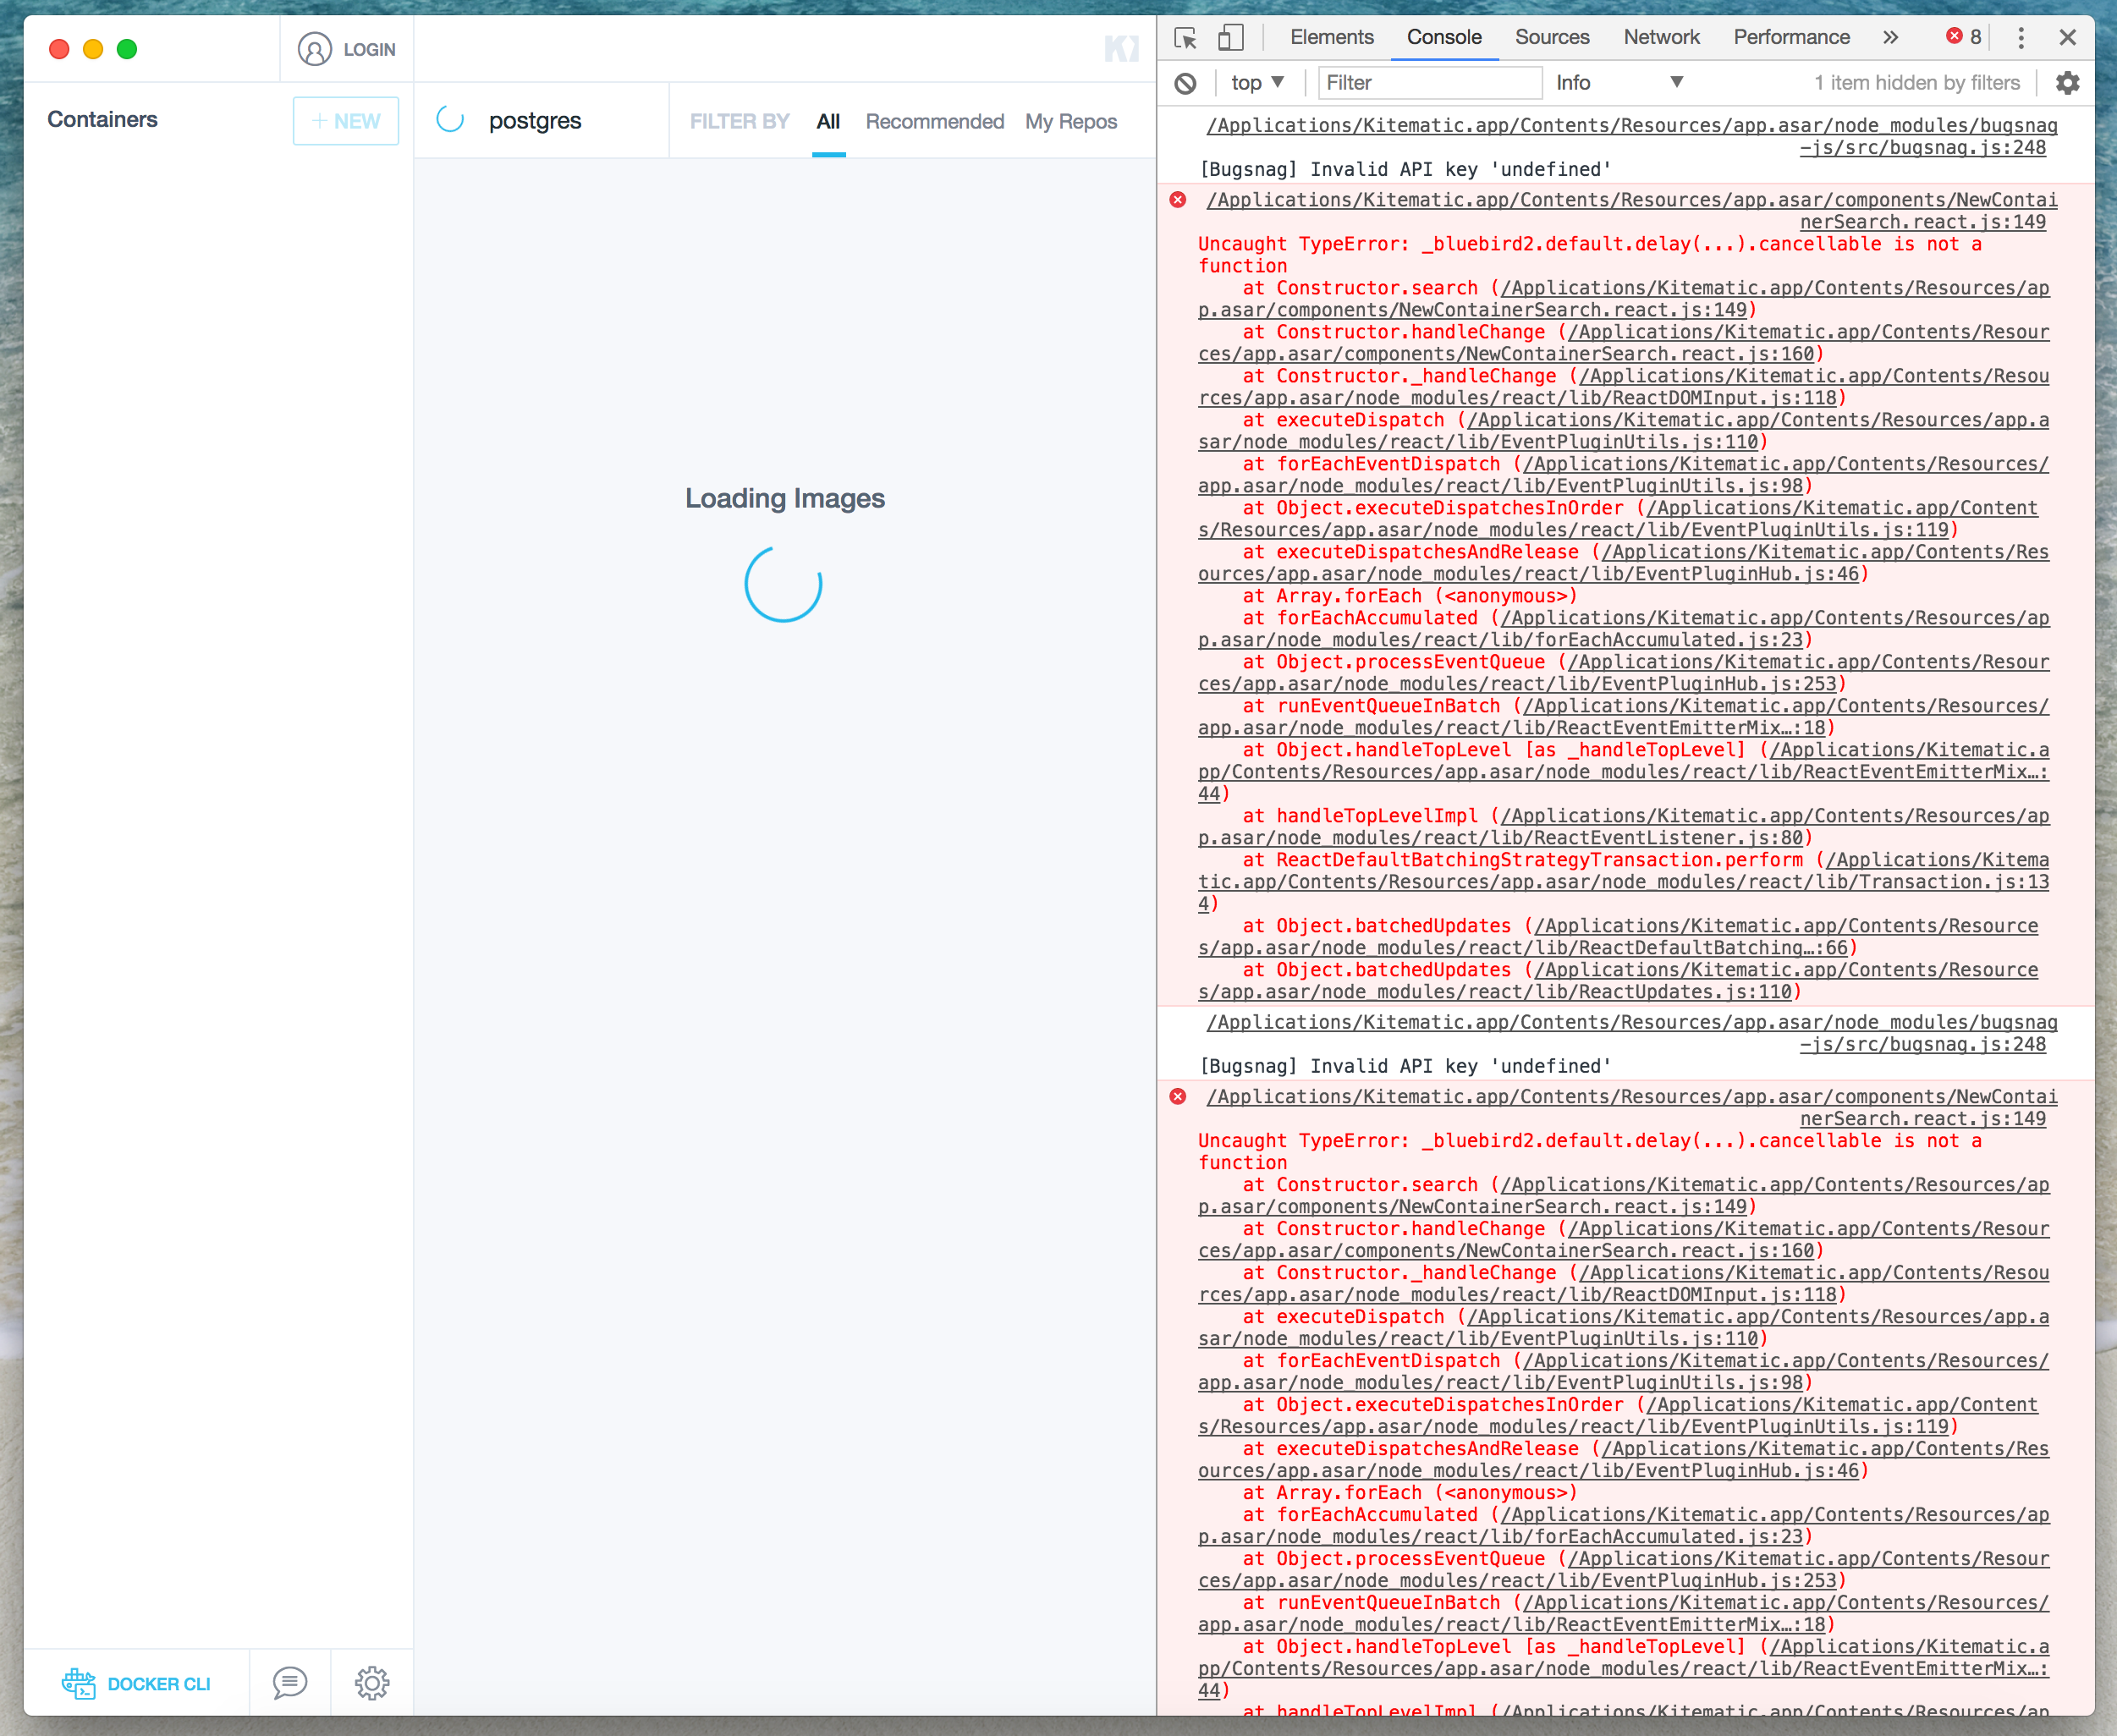Select the My Repos filter tab

1070,121
